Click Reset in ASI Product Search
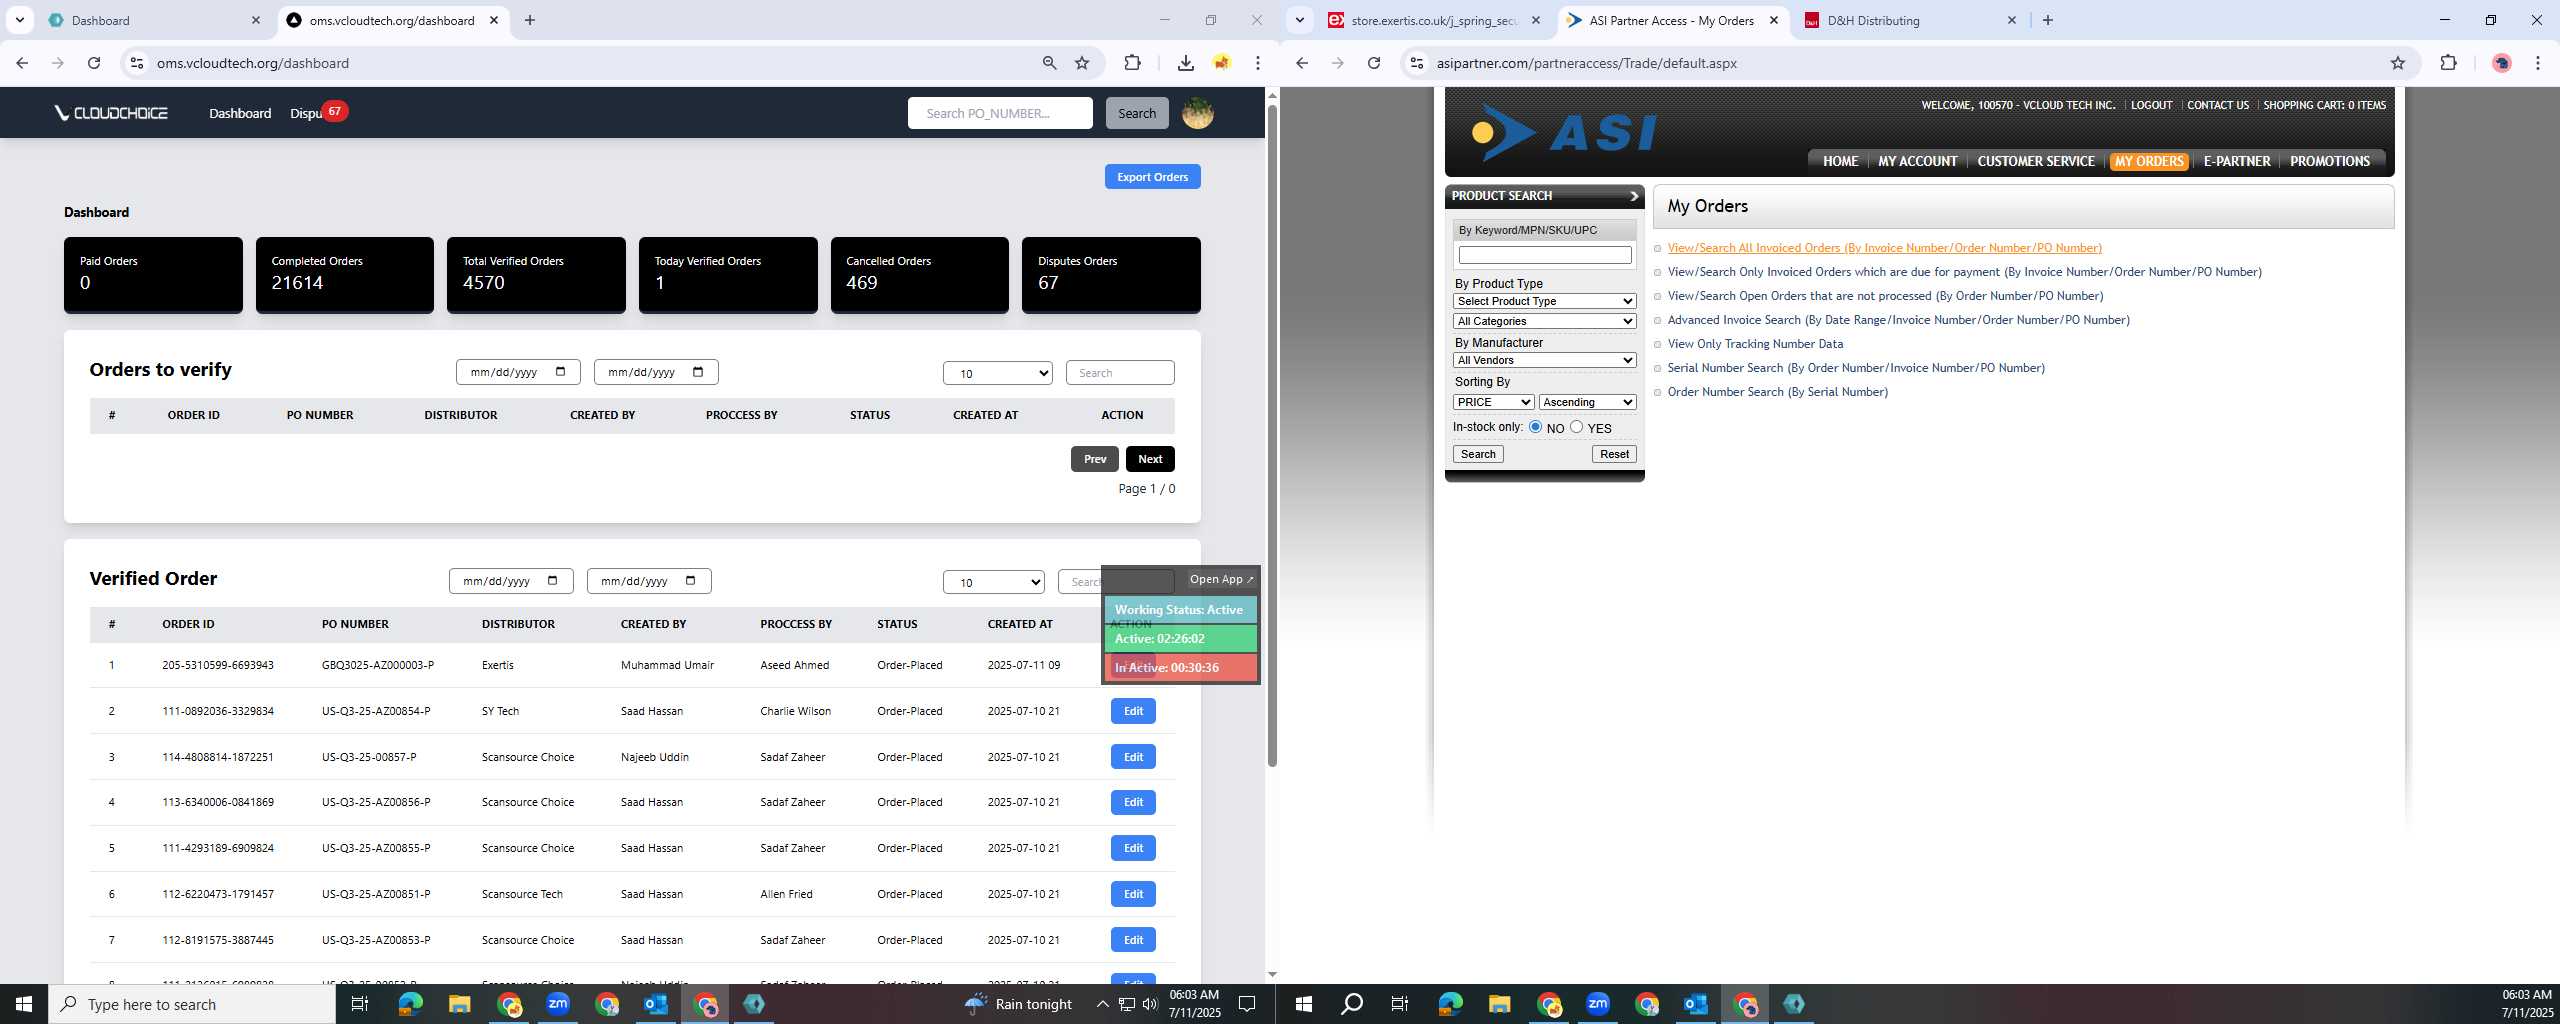2560x1024 pixels. pos(1614,454)
